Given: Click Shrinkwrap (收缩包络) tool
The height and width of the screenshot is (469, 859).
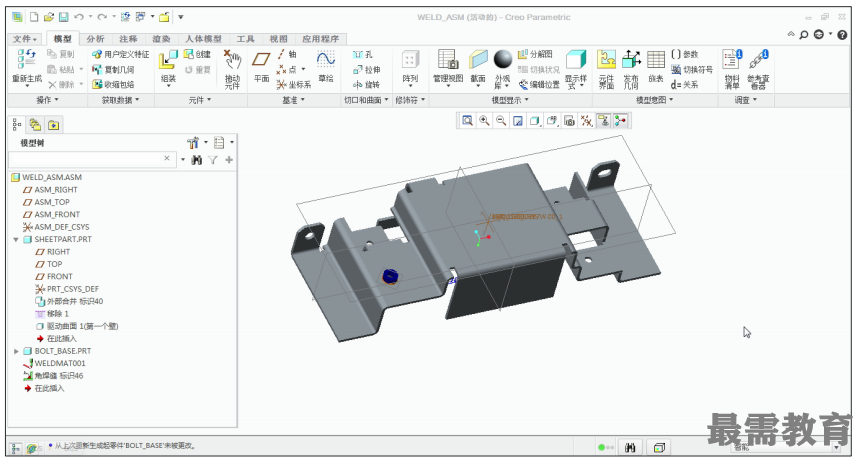Looking at the screenshot, I should tap(113, 84).
